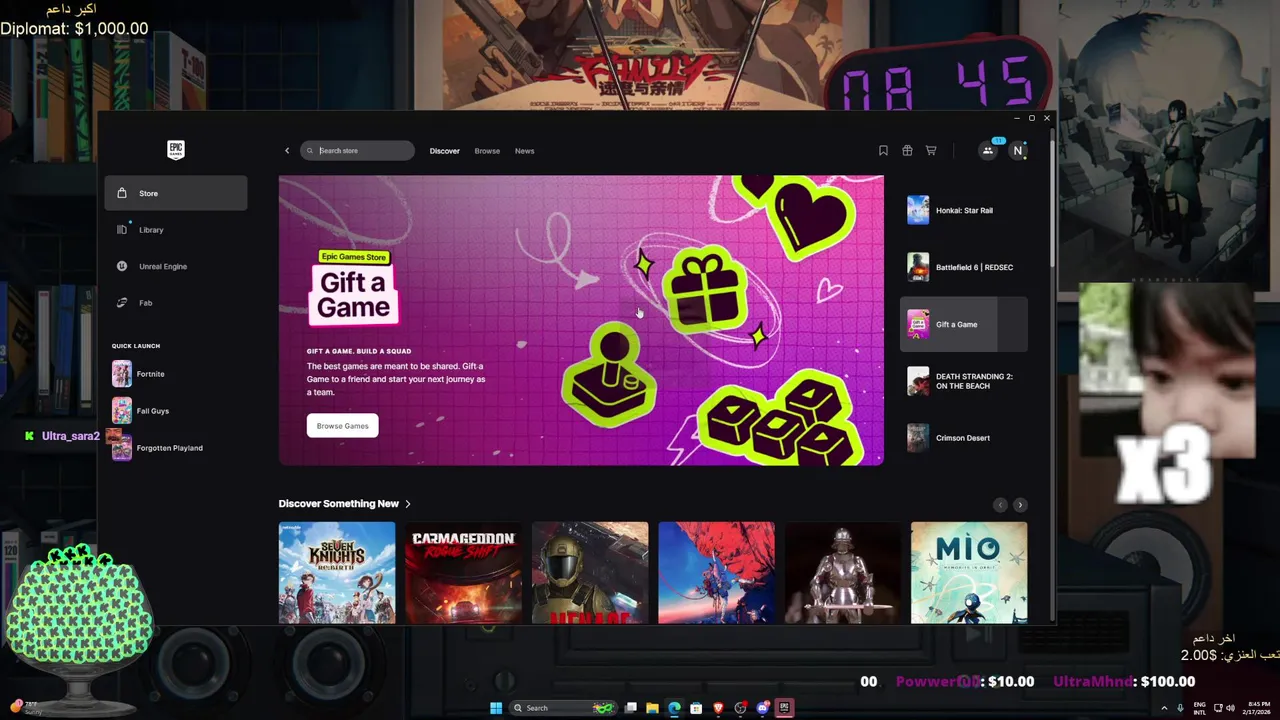The height and width of the screenshot is (720, 1280).
Task: Open the taskbar clock and date
Action: pos(1259,708)
